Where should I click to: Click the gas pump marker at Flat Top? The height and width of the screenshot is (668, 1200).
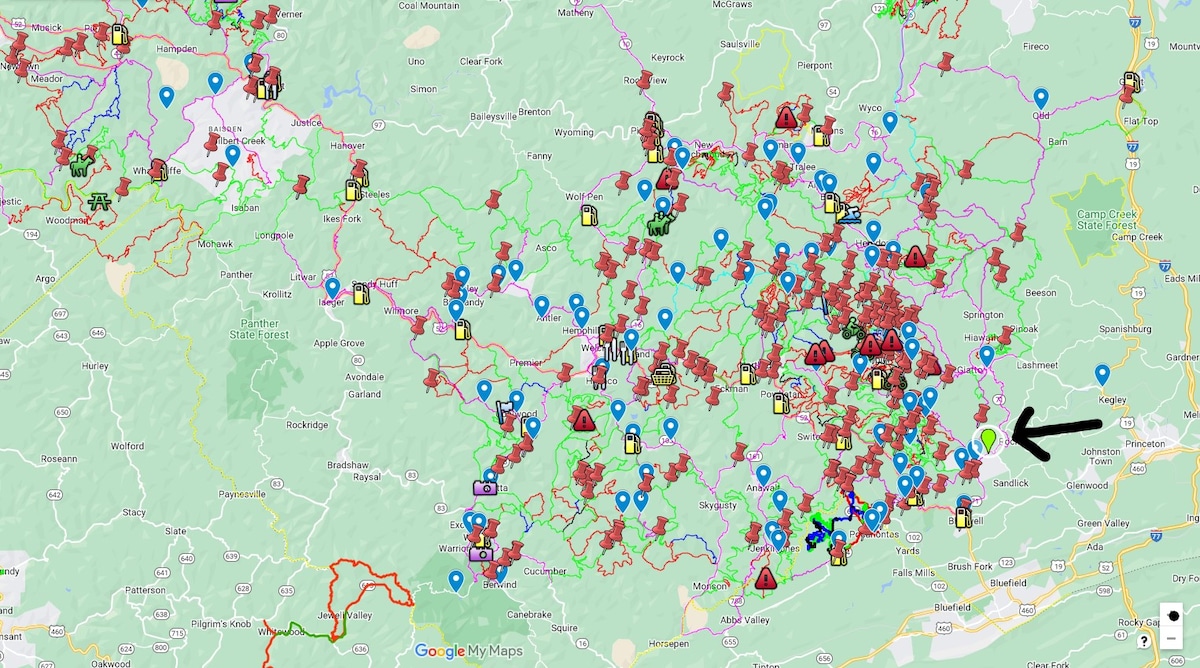[1131, 82]
